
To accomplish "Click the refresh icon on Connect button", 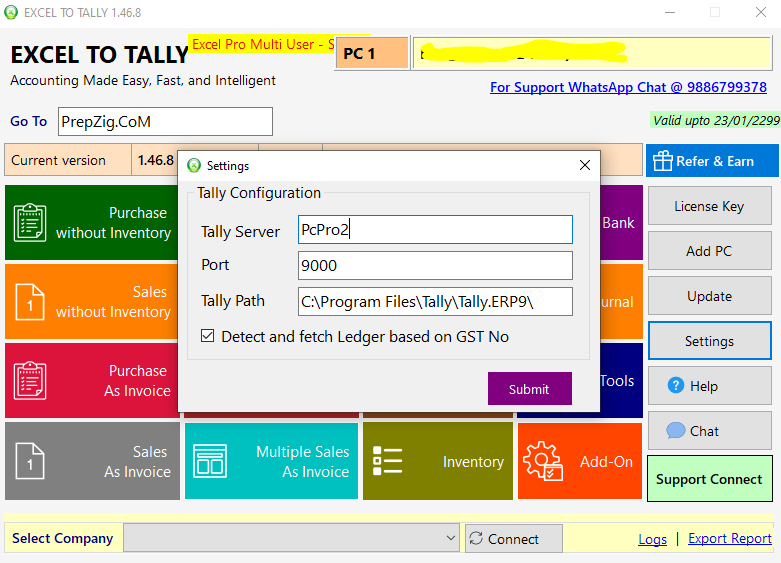I will point(476,538).
